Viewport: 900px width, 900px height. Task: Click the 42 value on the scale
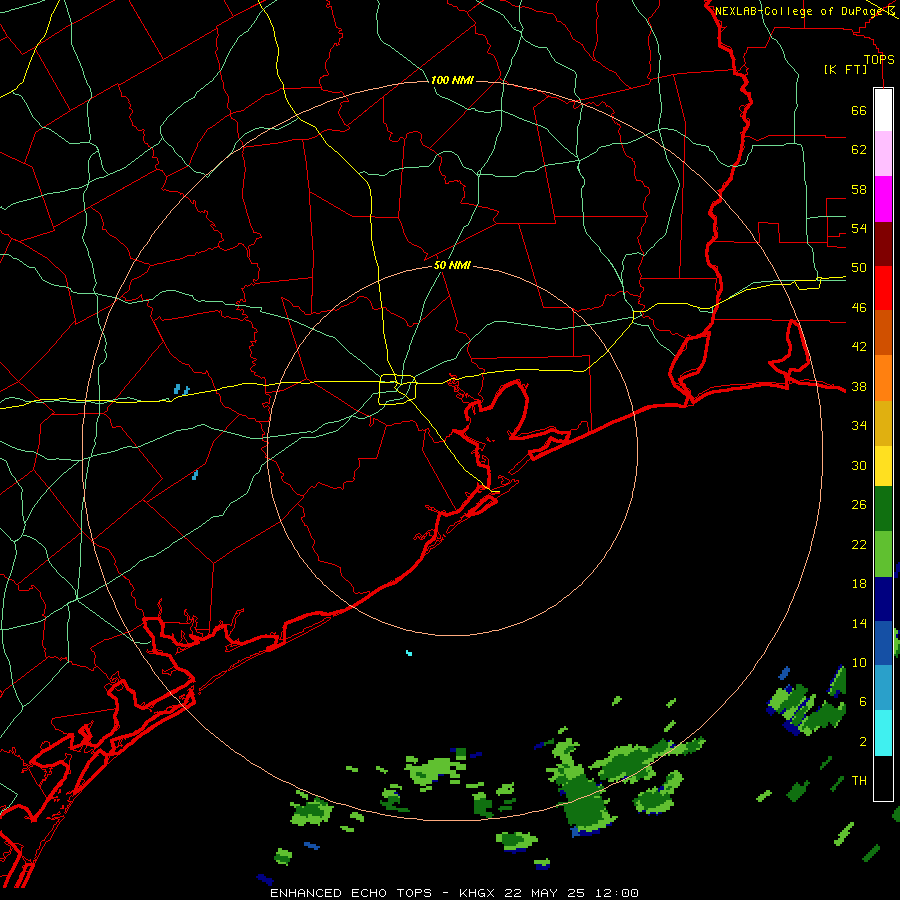(x=859, y=347)
